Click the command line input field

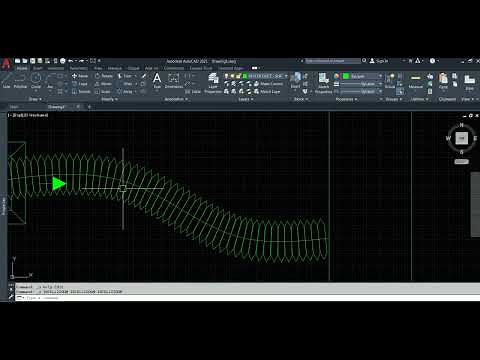coord(247,298)
